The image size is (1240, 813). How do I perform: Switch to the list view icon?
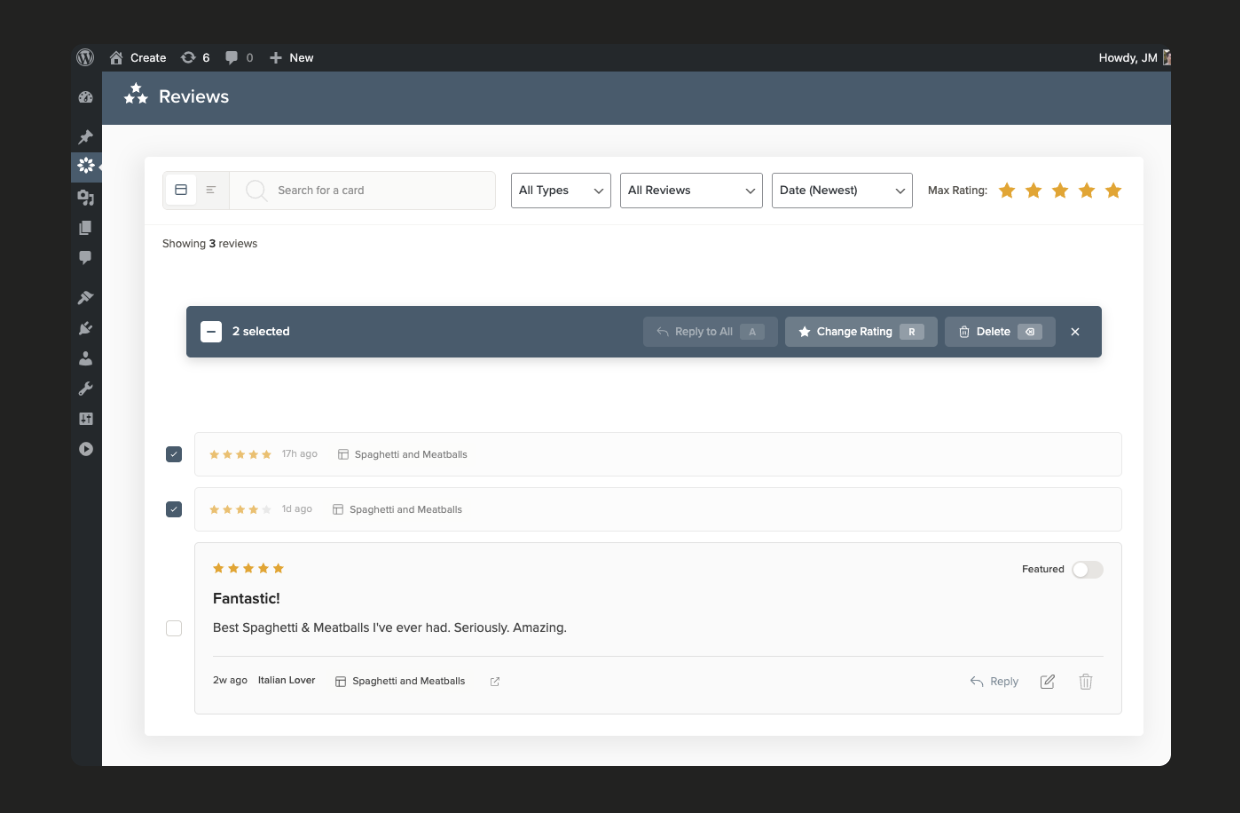tap(210, 189)
